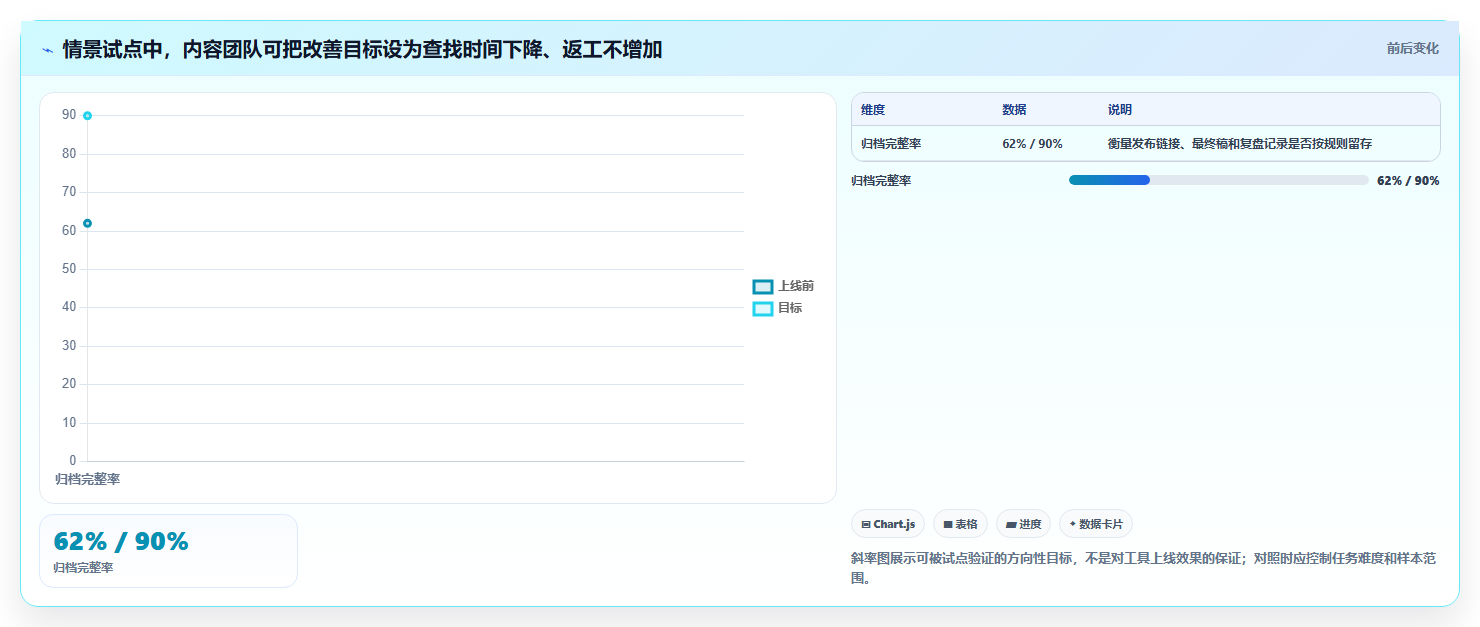The width and height of the screenshot is (1480, 627).
Task: Click the 表格 tag chip
Action: click(960, 524)
